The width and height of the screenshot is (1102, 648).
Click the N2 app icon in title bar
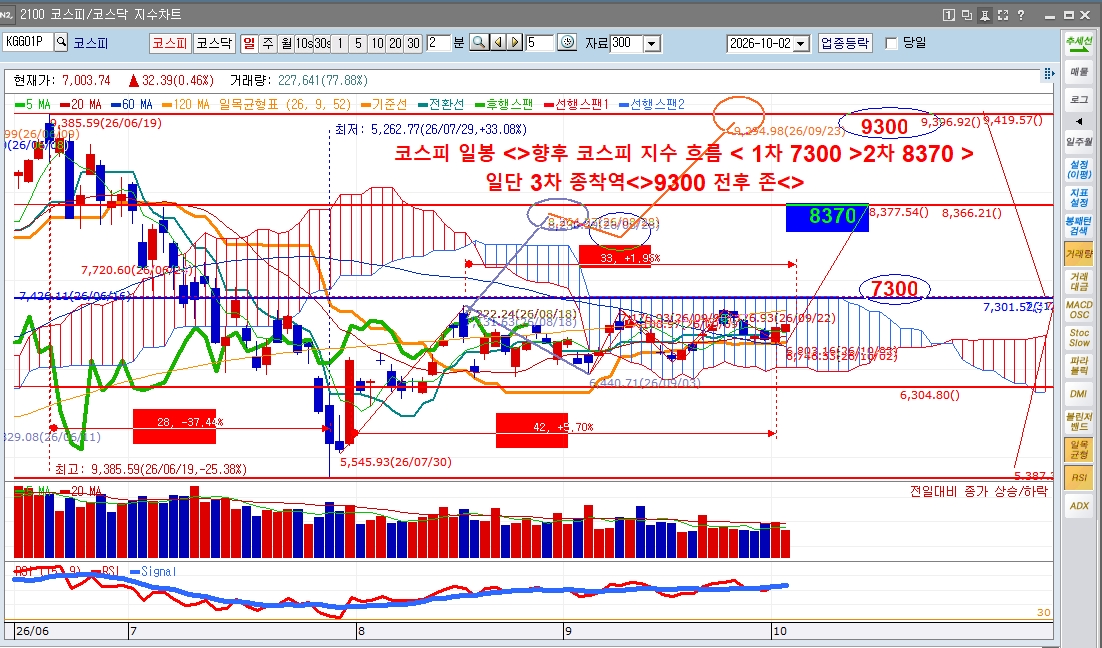[x=8, y=14]
